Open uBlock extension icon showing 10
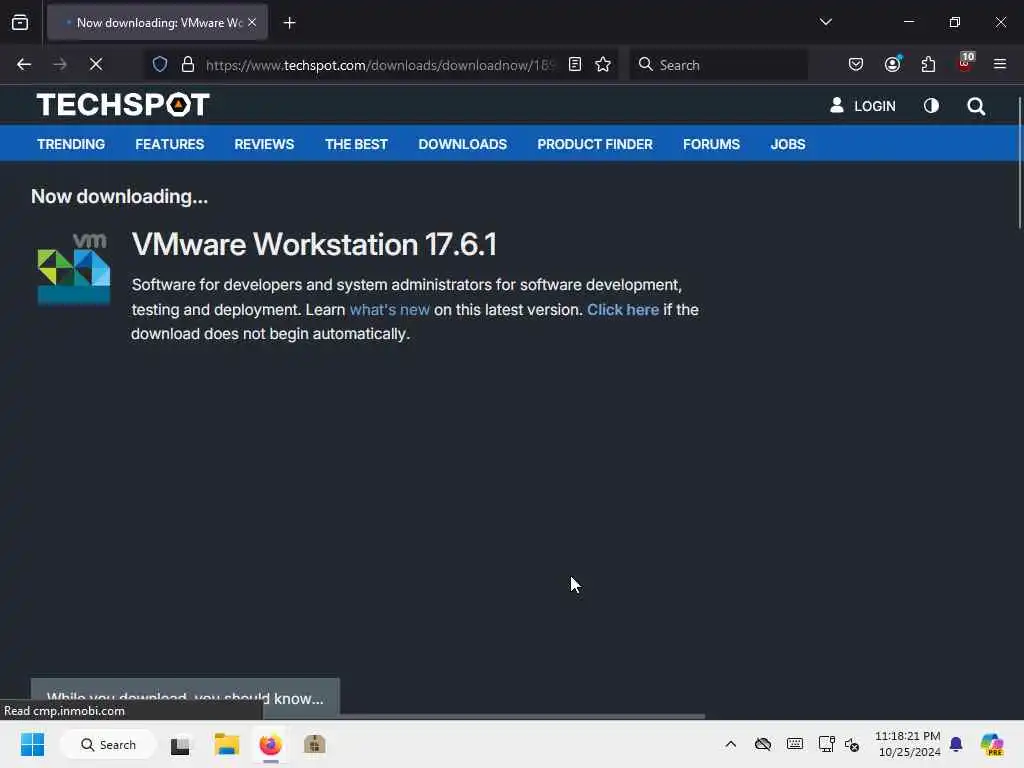 point(965,62)
